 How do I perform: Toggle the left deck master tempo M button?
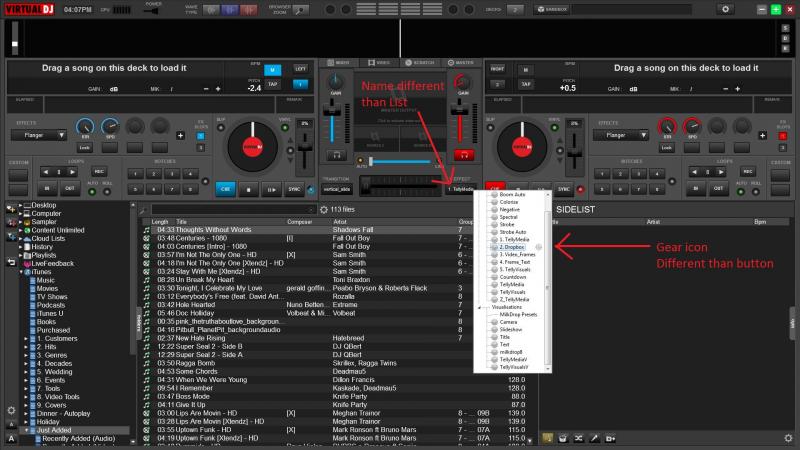272,70
